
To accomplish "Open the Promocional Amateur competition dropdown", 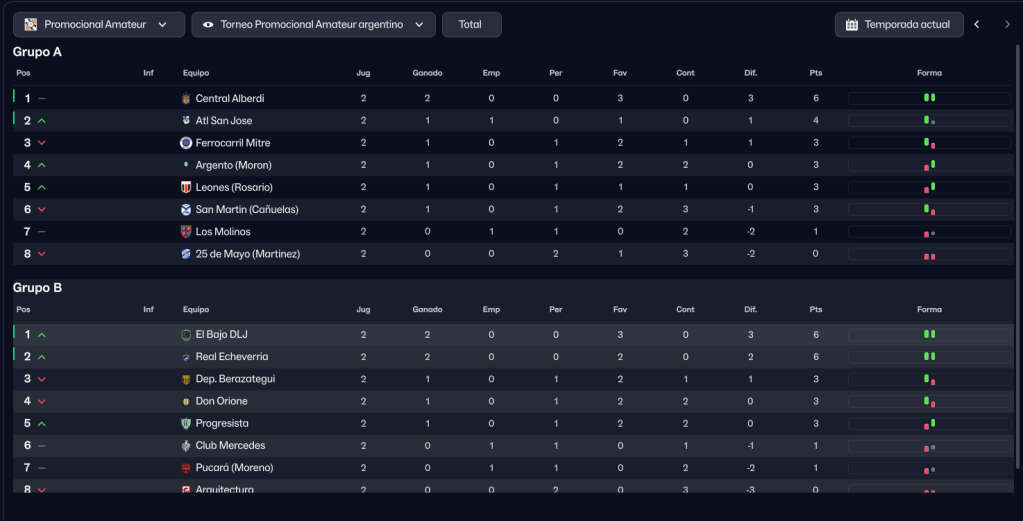I will (x=99, y=25).
